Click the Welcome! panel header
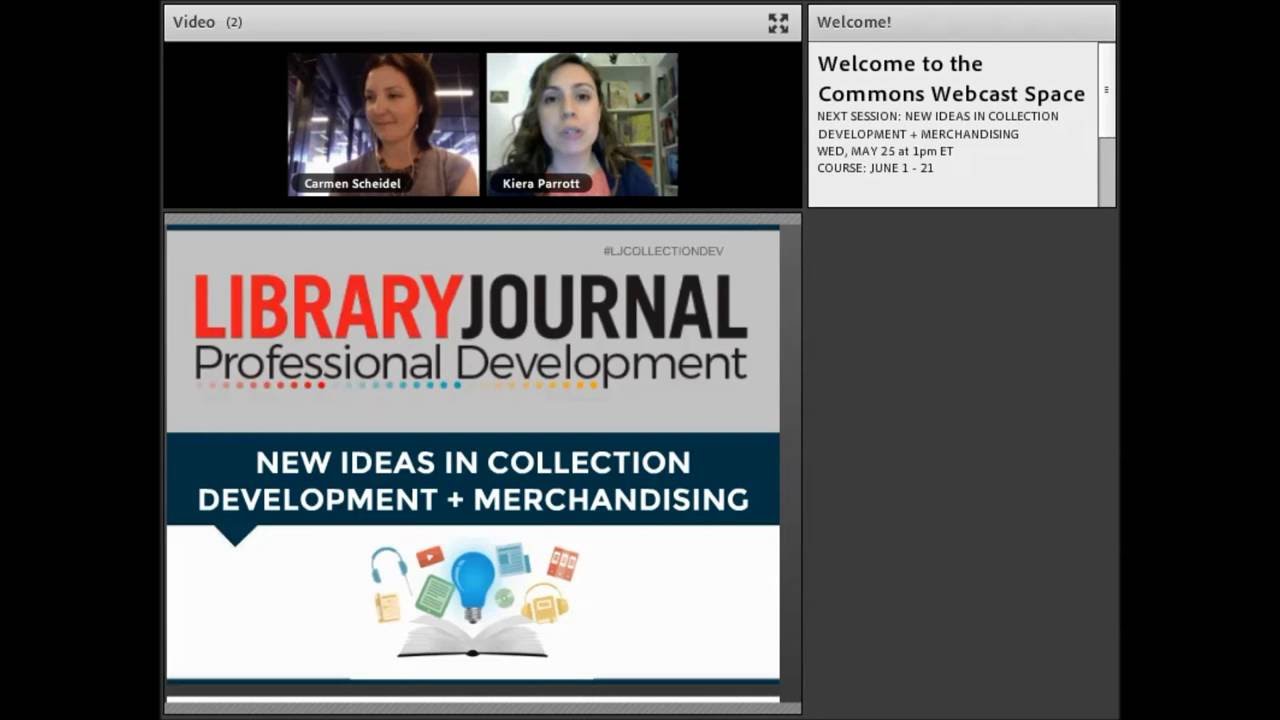Image resolution: width=1280 pixels, height=720 pixels. coord(961,22)
